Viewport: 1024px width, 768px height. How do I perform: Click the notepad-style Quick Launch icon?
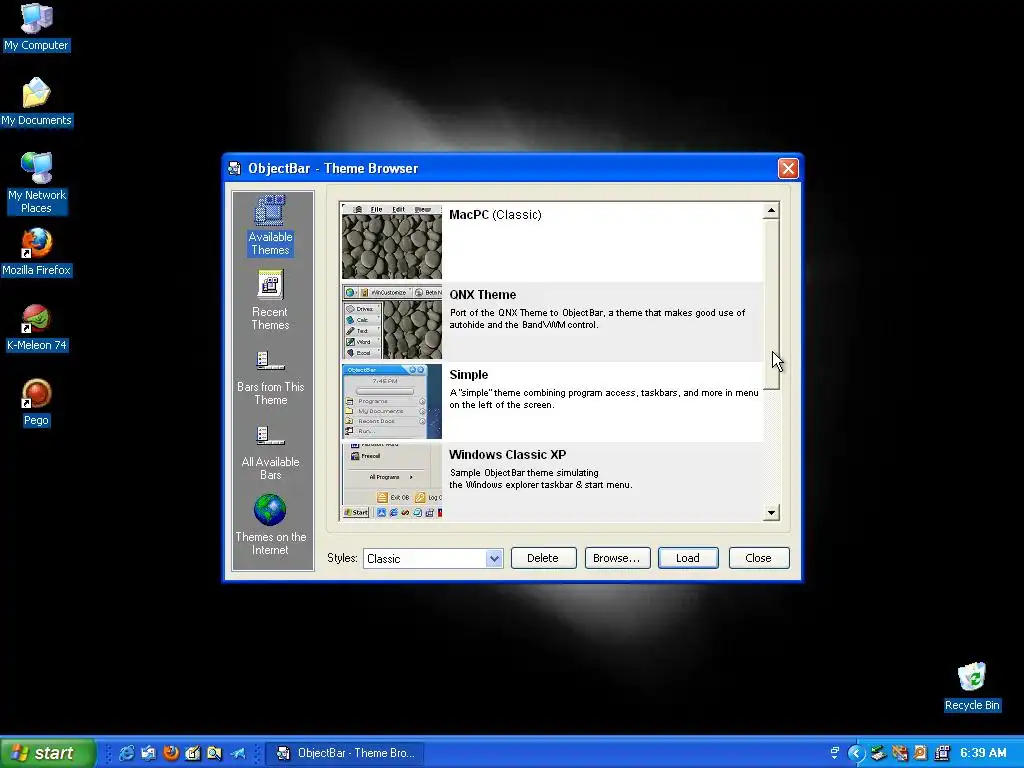(193, 753)
